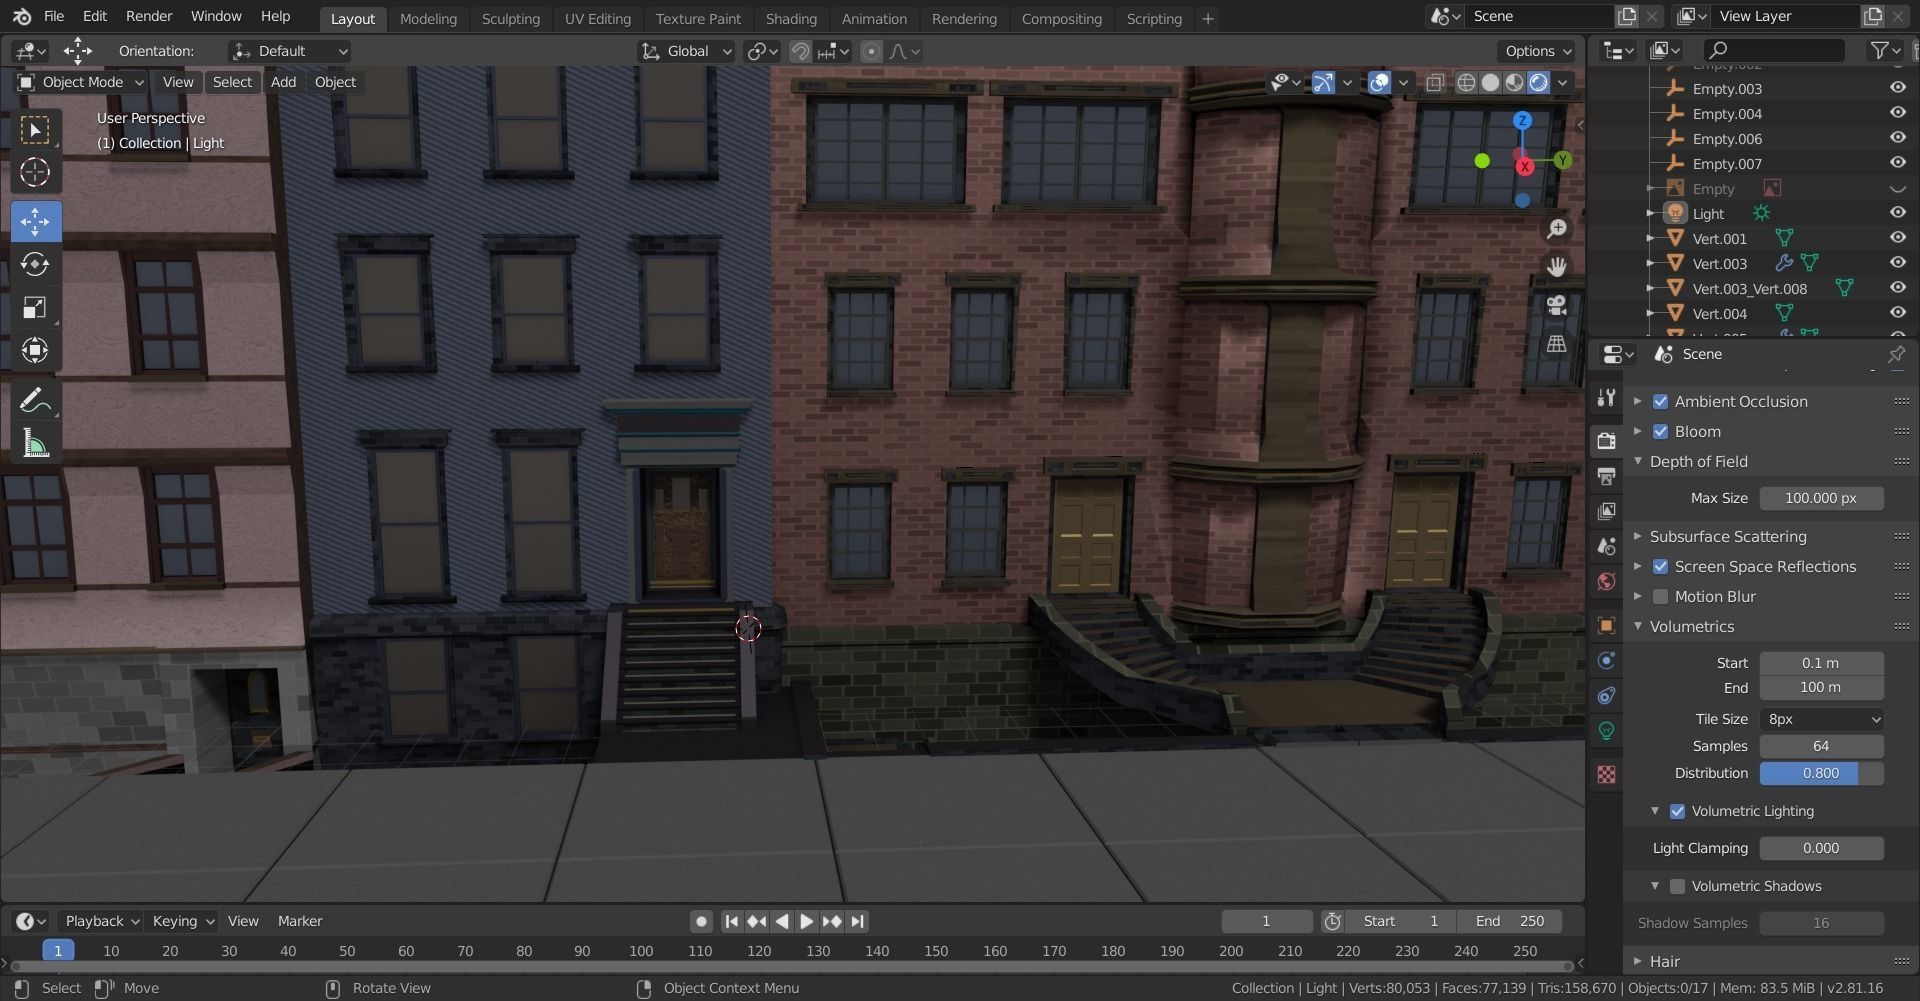This screenshot has height=1001, width=1920.
Task: Jump to the end frame button
Action: click(x=858, y=922)
